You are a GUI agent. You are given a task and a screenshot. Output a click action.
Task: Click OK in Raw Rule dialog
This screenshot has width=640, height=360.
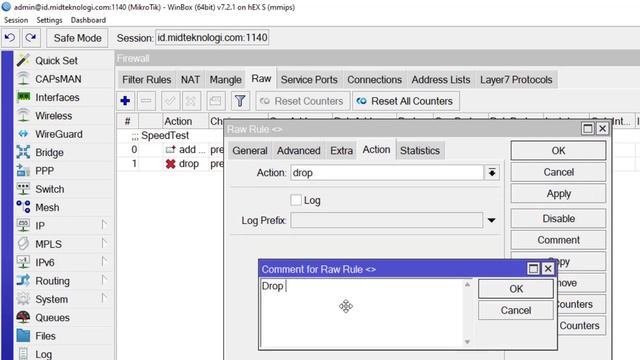tap(558, 151)
